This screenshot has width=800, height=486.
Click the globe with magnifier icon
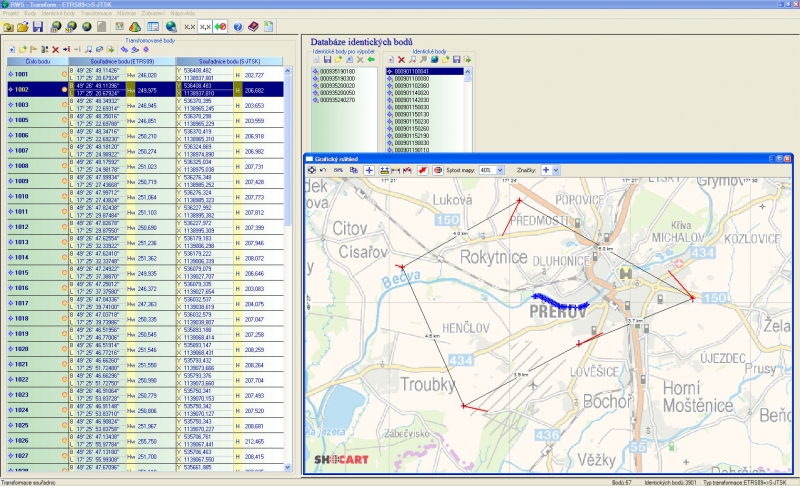171,27
